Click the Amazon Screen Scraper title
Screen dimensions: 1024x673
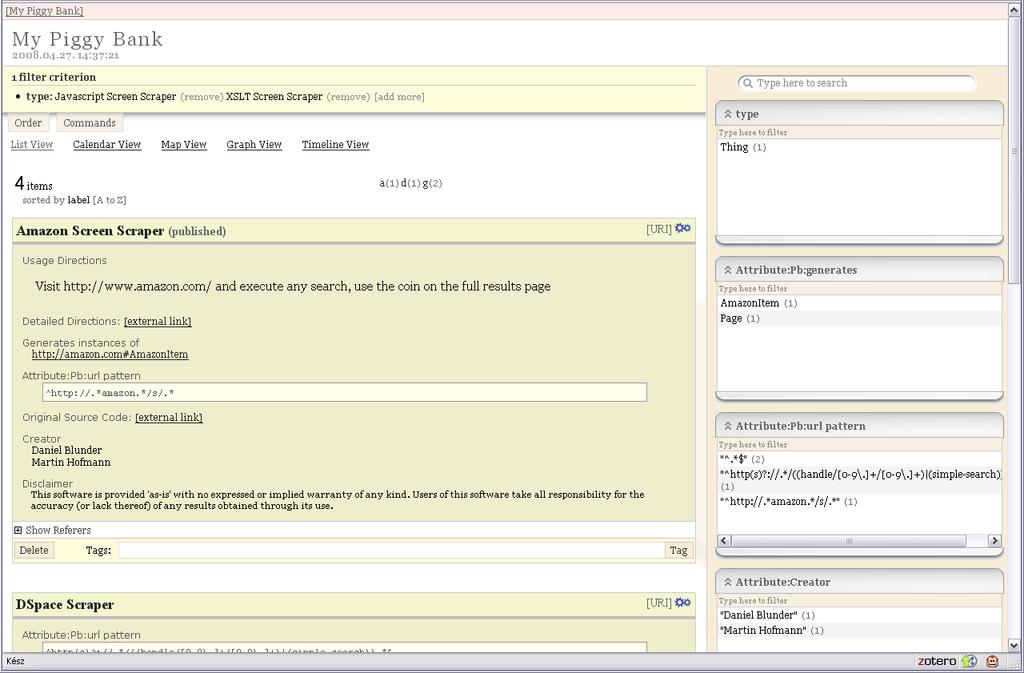(90, 230)
